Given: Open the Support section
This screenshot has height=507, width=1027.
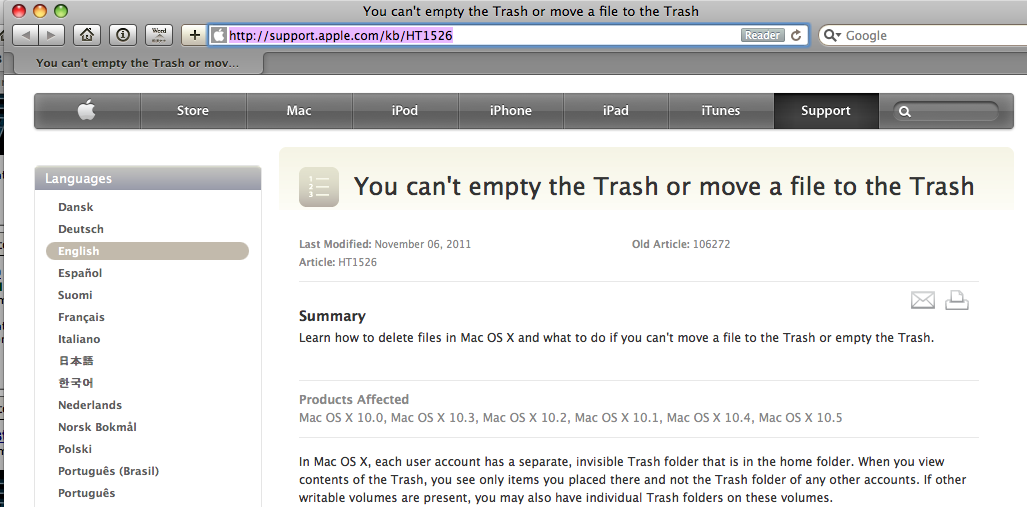Looking at the screenshot, I should click(826, 111).
